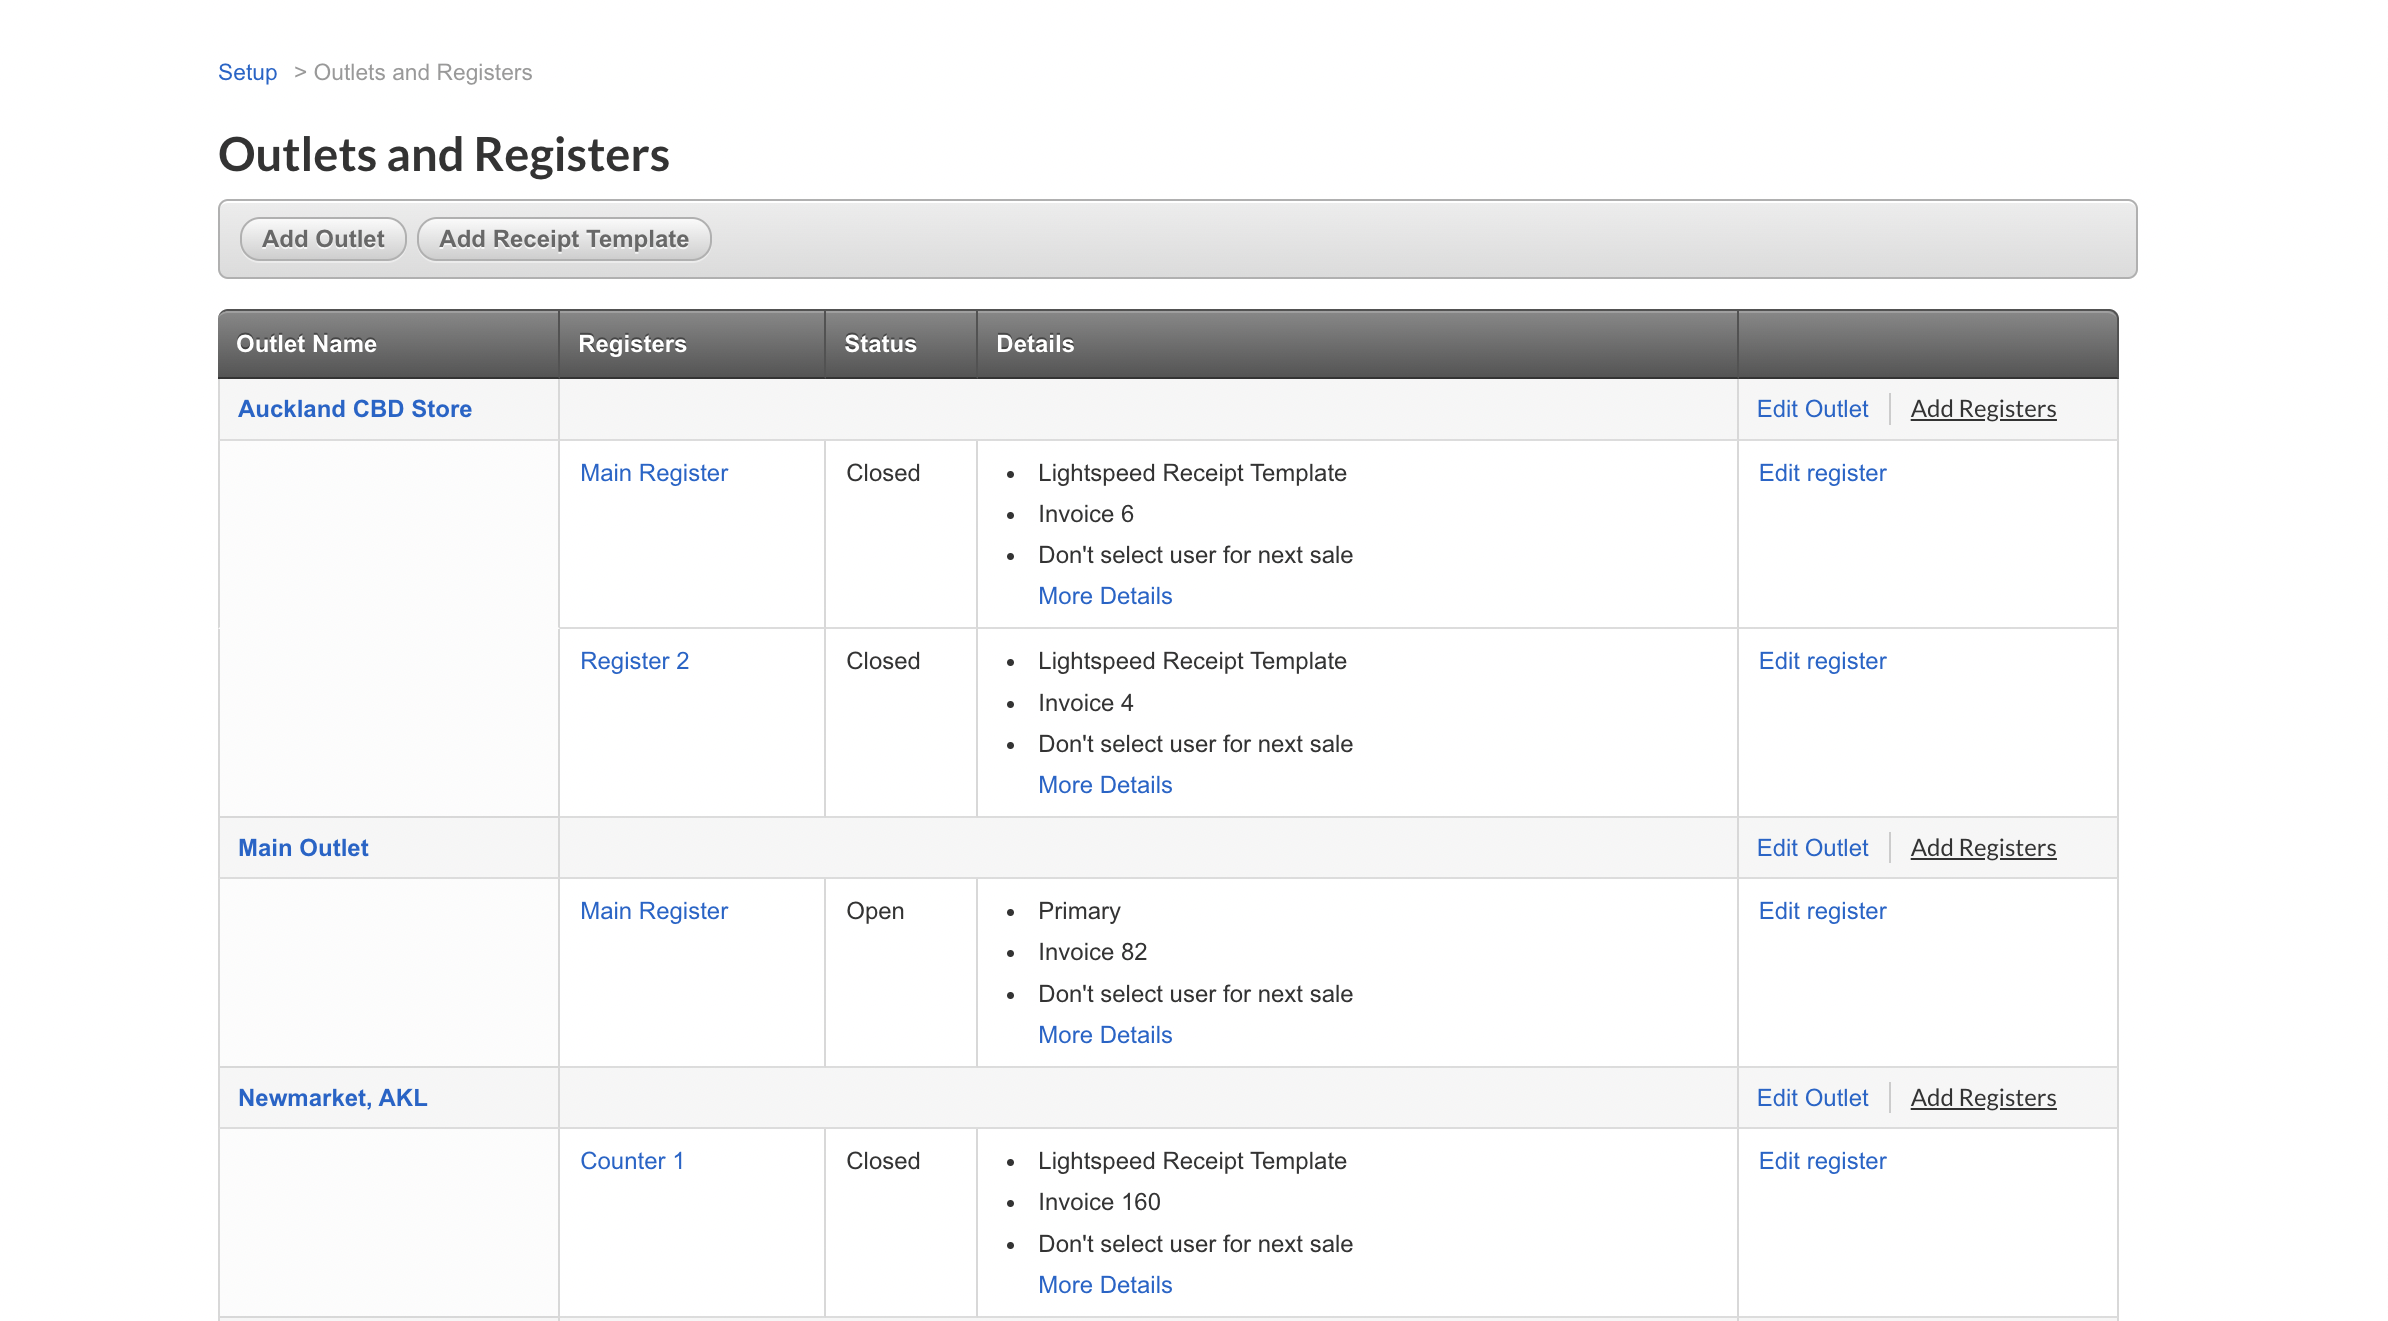2388x1321 pixels.
Task: Show More Details for Main Outlet's register
Action: 1105,1034
